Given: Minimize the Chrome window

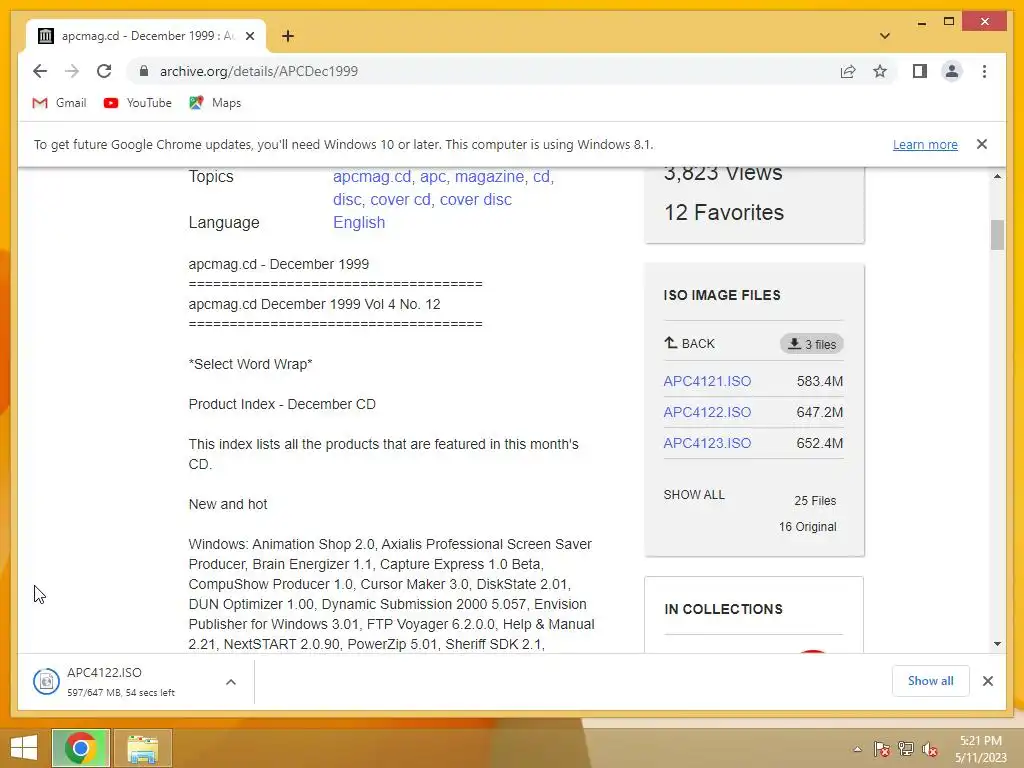Looking at the screenshot, I should (x=921, y=23).
